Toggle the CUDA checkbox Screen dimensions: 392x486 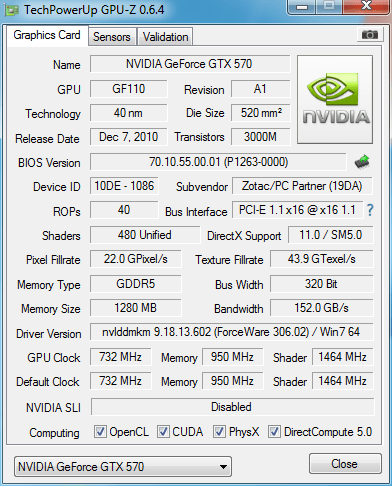pyautogui.click(x=163, y=431)
